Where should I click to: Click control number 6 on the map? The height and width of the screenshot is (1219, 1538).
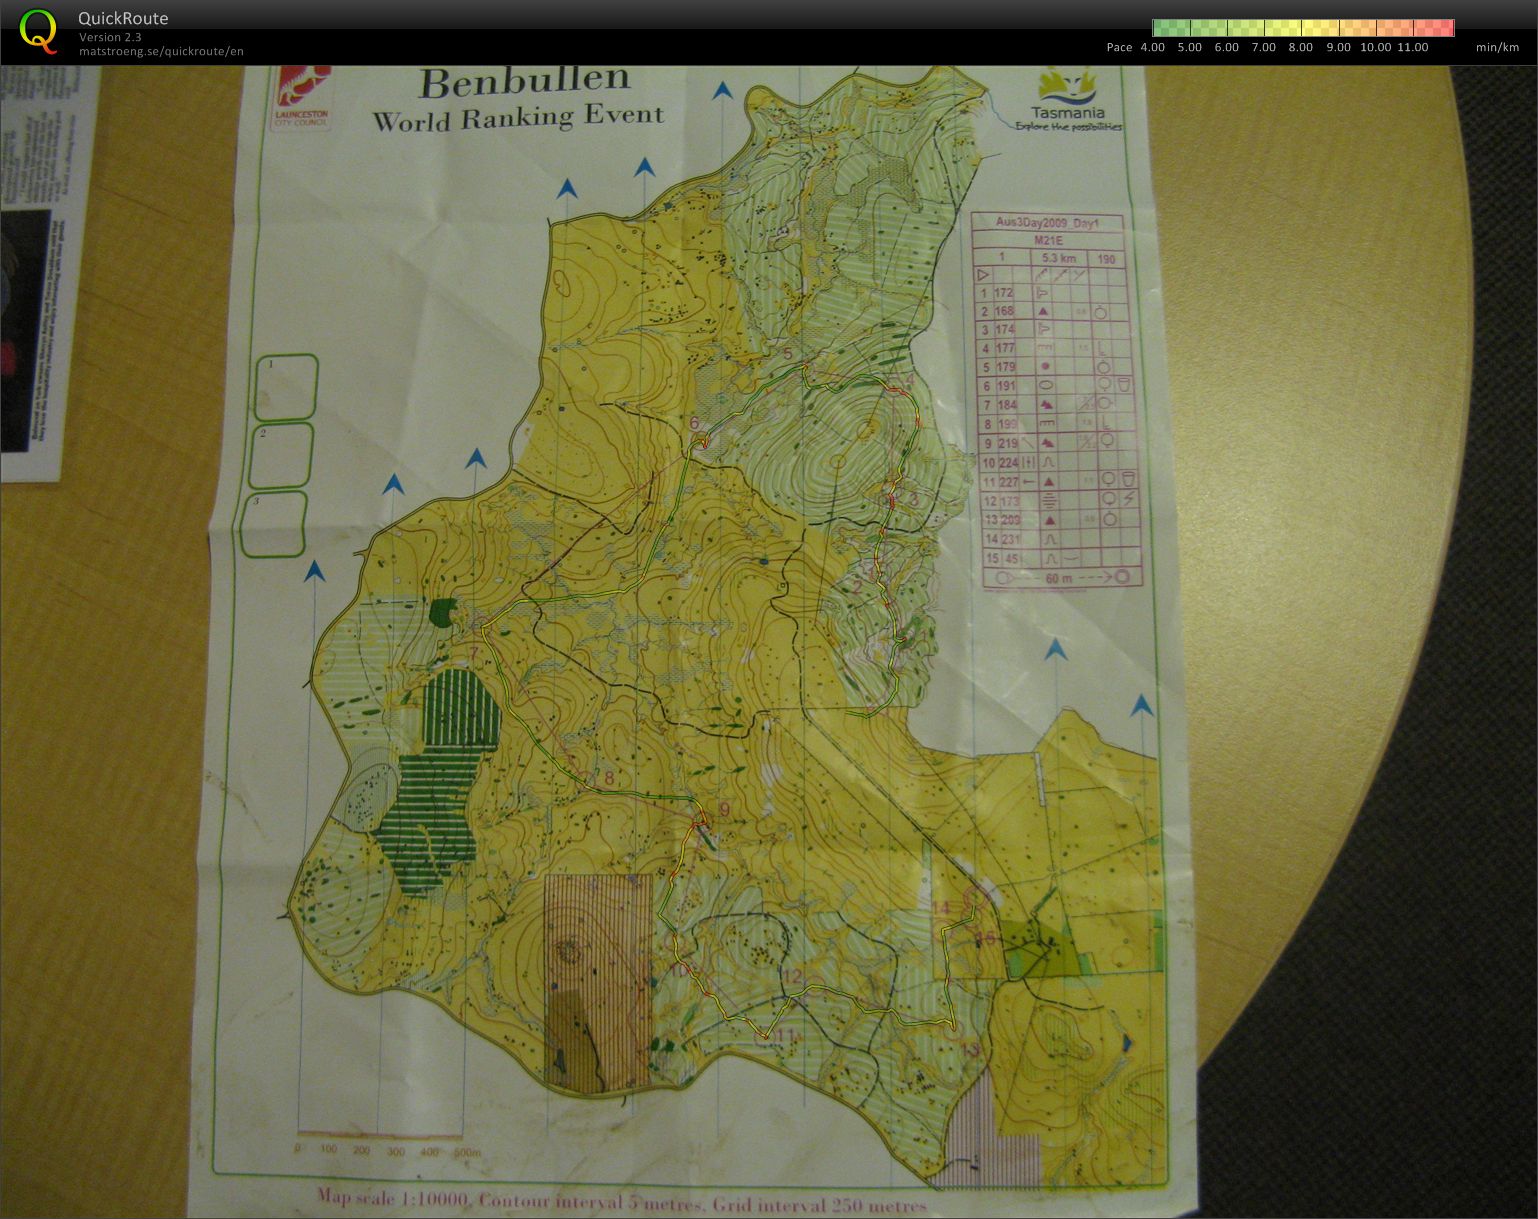pos(694,423)
